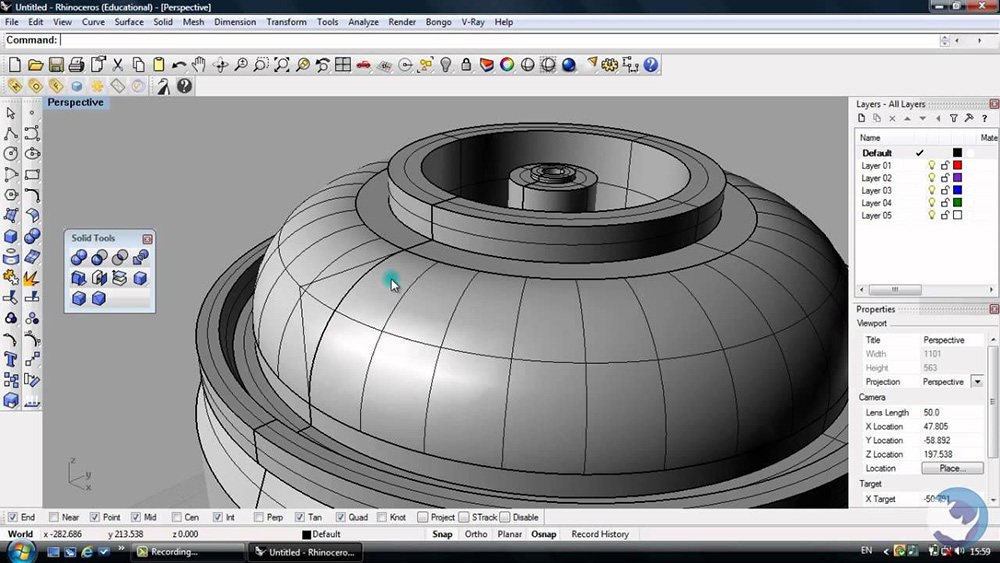Screen dimensions: 1000x563
Task: Click the Boolean Union icon in Solid Tools
Action: [x=78, y=258]
